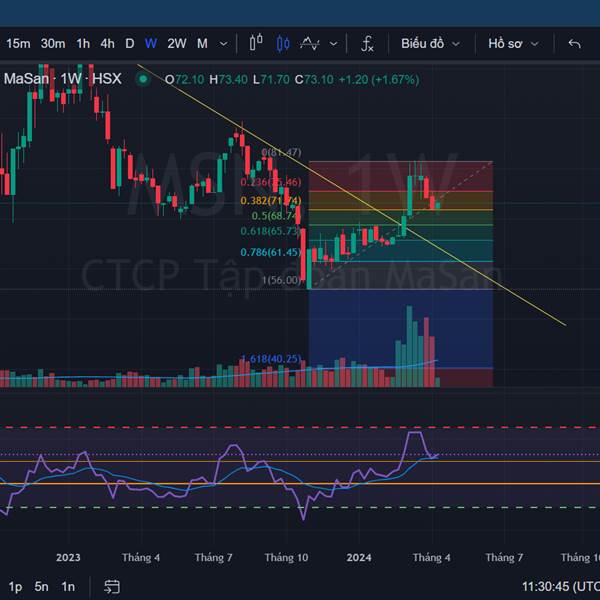Open the Biểu đồ dropdown
Screen dimensions: 600x600
(x=430, y=44)
